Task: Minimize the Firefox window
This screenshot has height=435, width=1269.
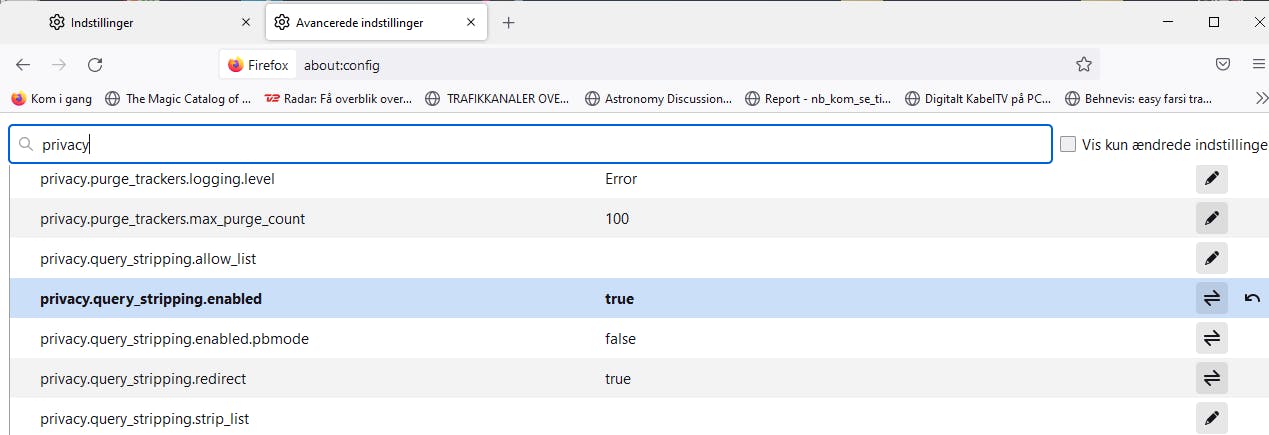Action: point(1167,22)
